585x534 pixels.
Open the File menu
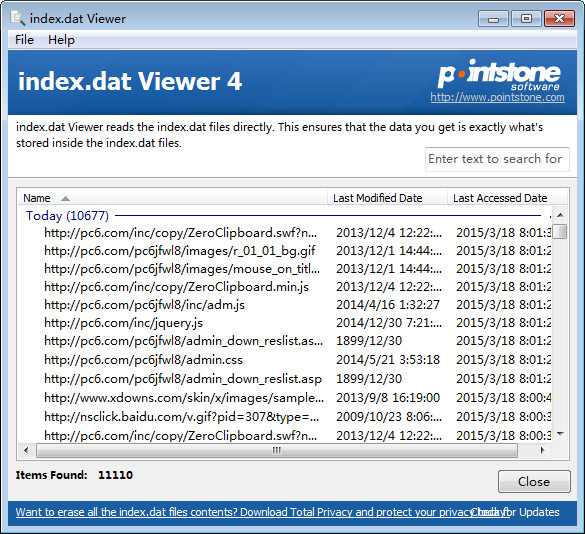pyautogui.click(x=24, y=40)
